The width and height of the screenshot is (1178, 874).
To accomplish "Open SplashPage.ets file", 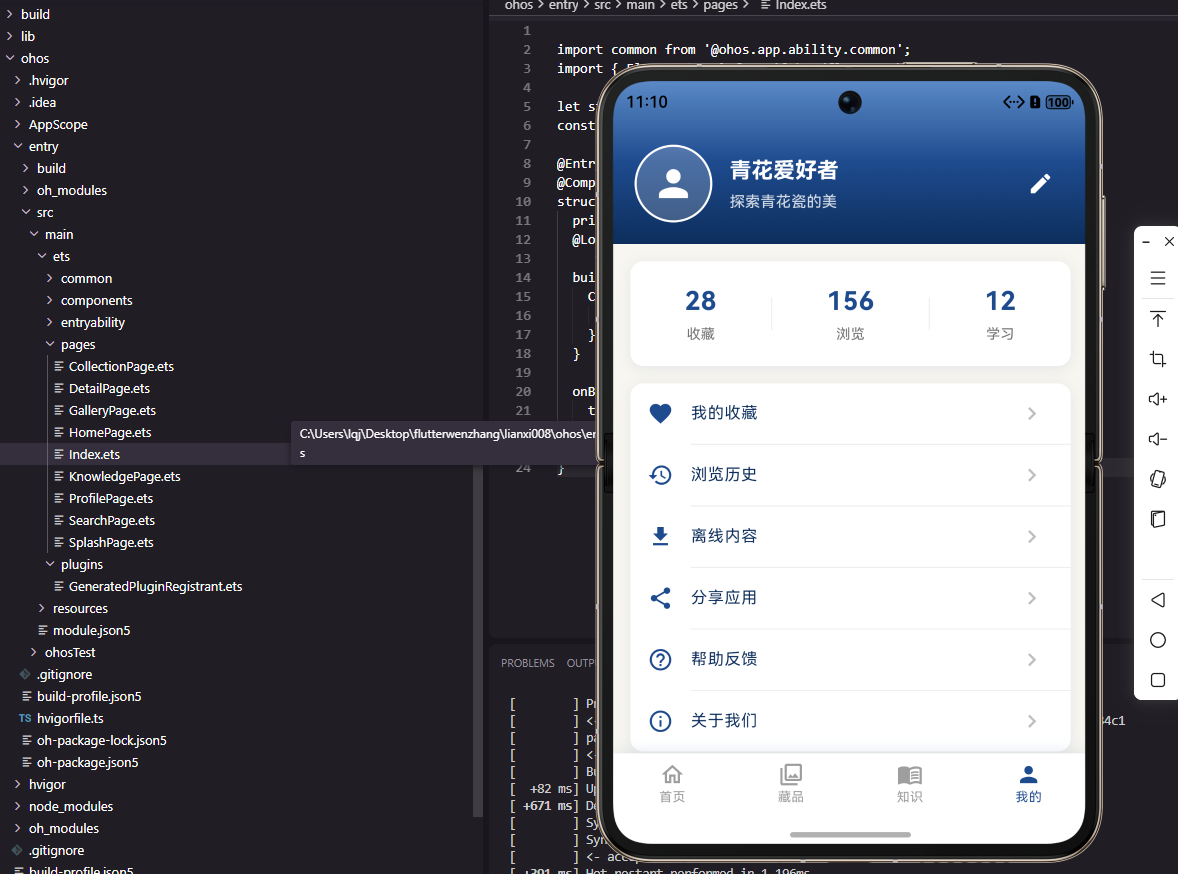I will 110,542.
